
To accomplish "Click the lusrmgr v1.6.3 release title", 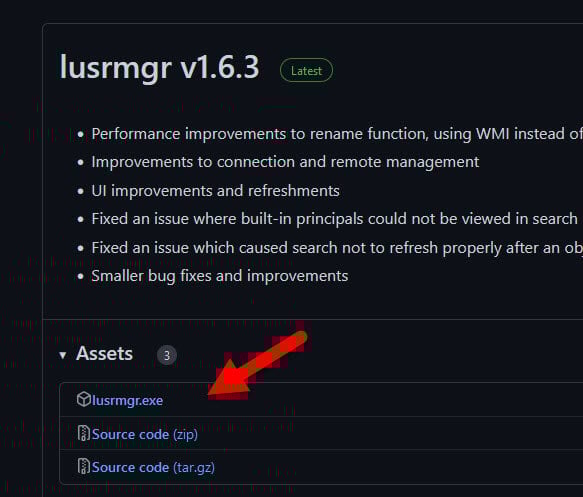I will point(160,67).
